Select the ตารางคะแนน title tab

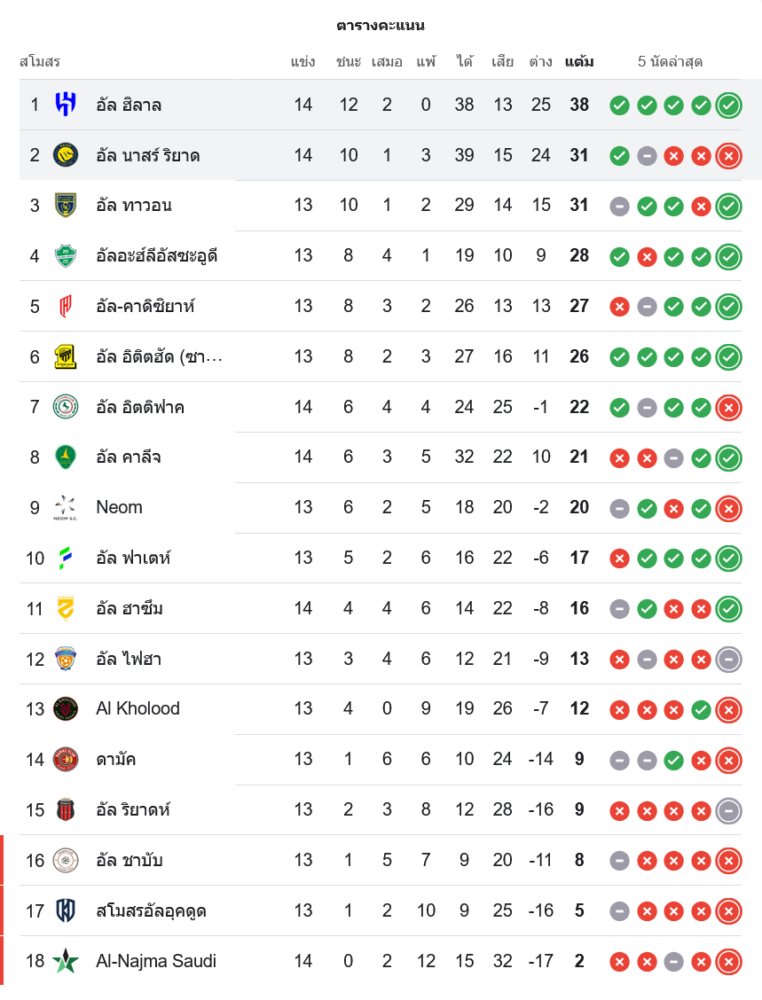pyautogui.click(x=381, y=25)
